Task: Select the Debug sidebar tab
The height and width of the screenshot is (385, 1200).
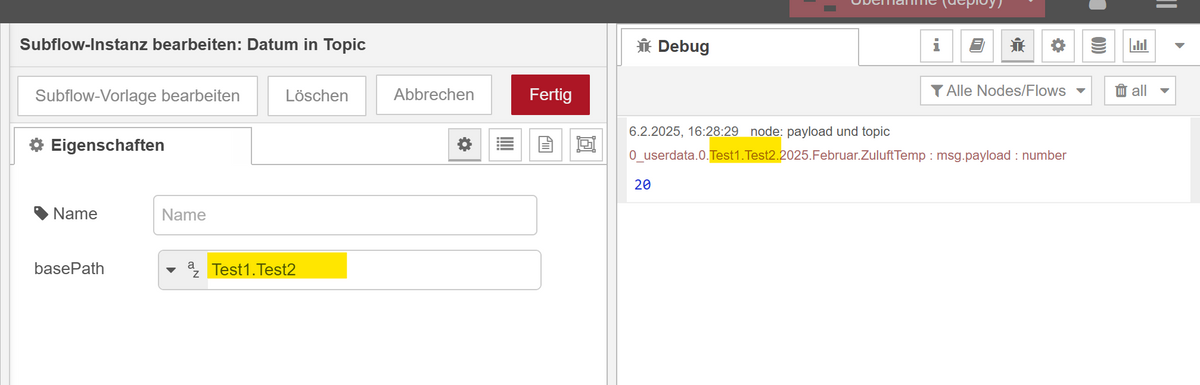Action: click(x=739, y=47)
